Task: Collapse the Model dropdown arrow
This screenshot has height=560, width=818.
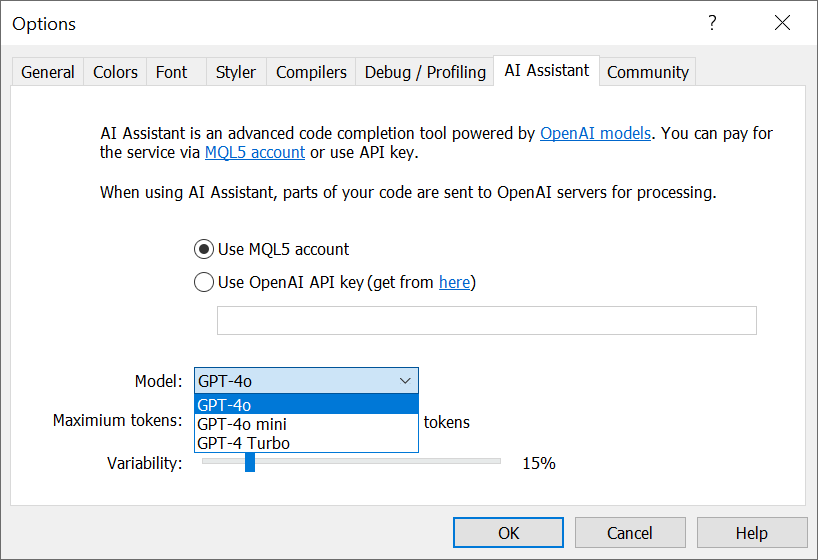Action: pyautogui.click(x=405, y=381)
